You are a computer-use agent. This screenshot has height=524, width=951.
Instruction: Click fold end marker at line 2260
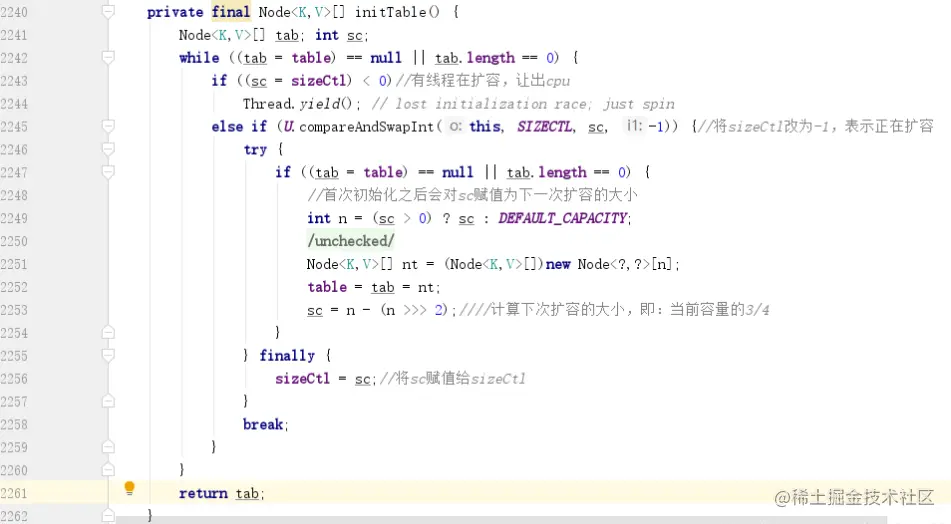coord(108,470)
